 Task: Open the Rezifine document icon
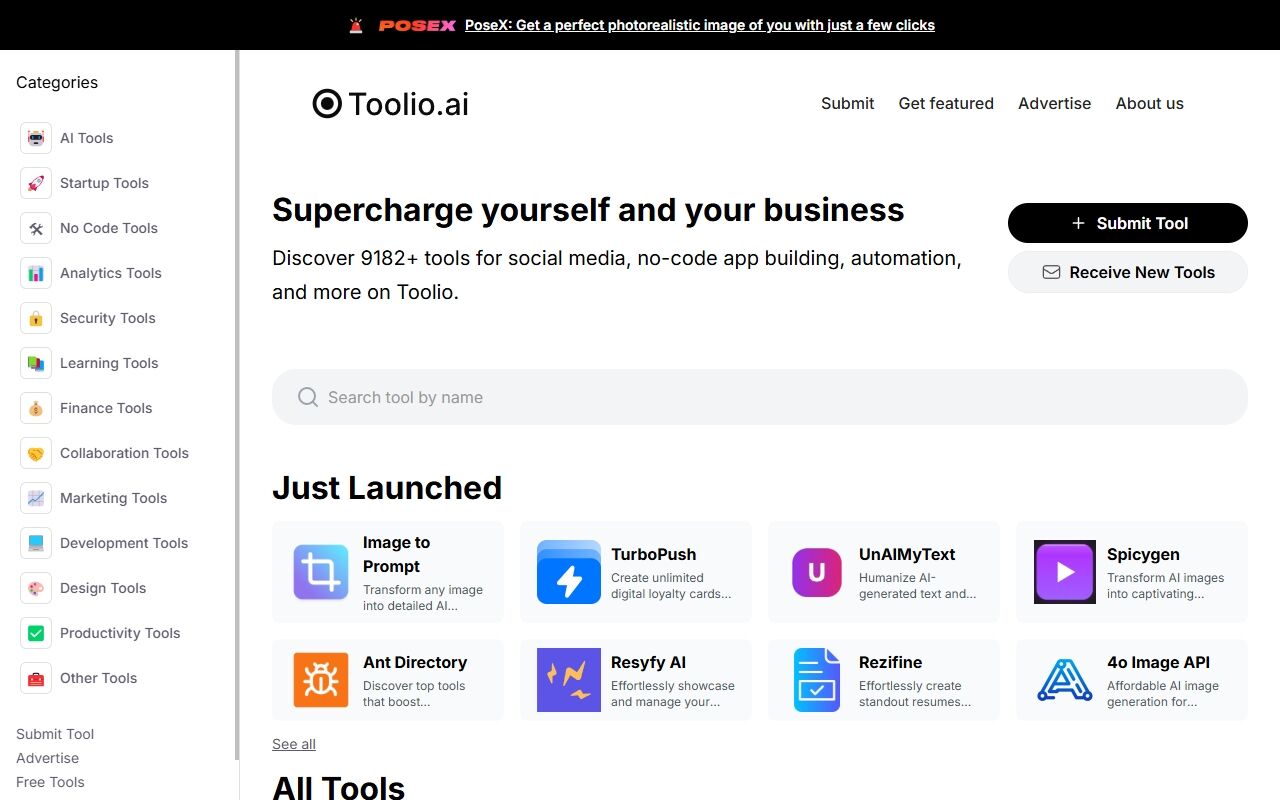[x=817, y=680]
